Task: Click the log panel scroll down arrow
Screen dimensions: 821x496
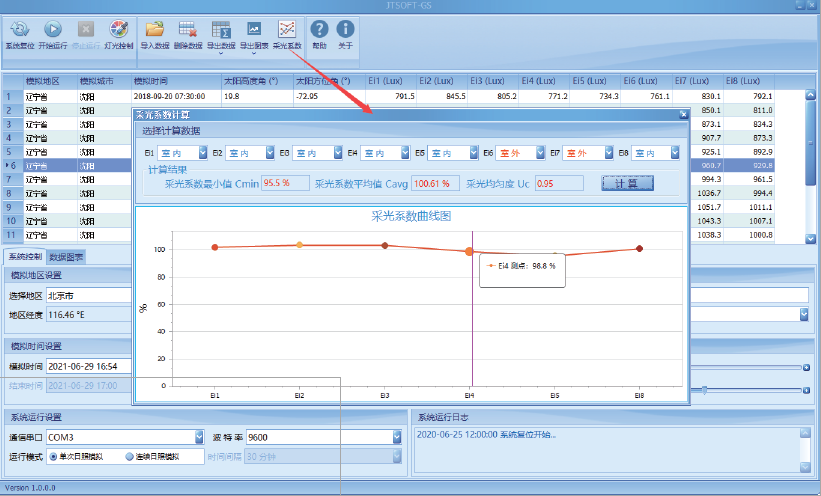Action: [x=805, y=467]
